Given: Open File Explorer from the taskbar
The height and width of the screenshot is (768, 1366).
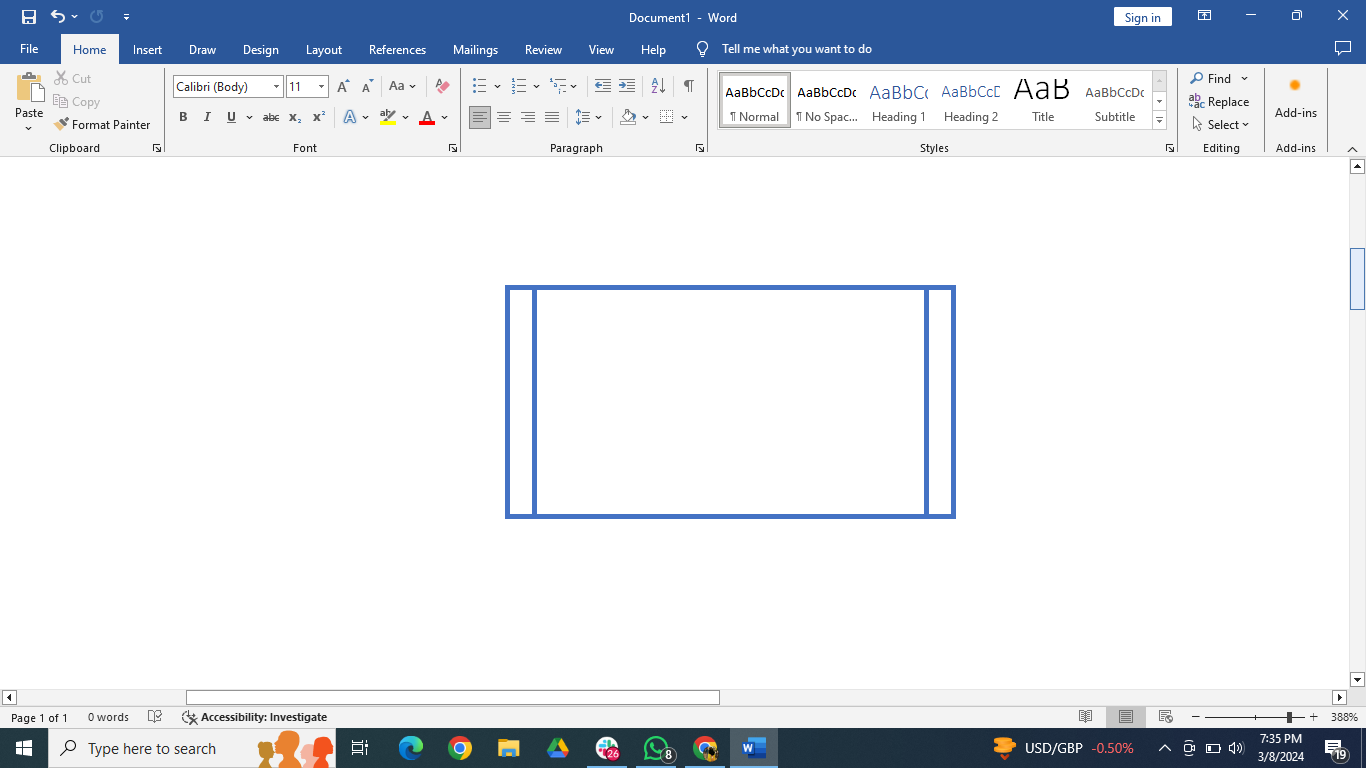Looking at the screenshot, I should [x=509, y=748].
